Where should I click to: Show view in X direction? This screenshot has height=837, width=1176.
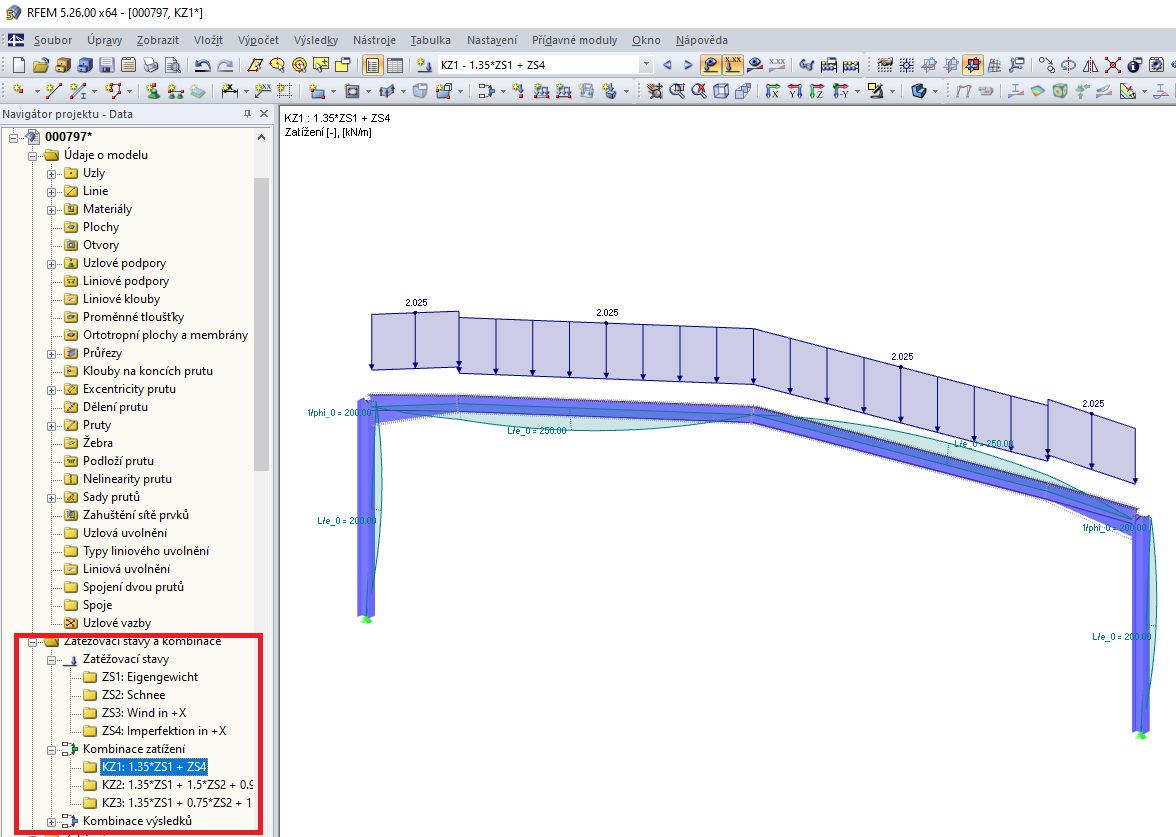pos(772,92)
